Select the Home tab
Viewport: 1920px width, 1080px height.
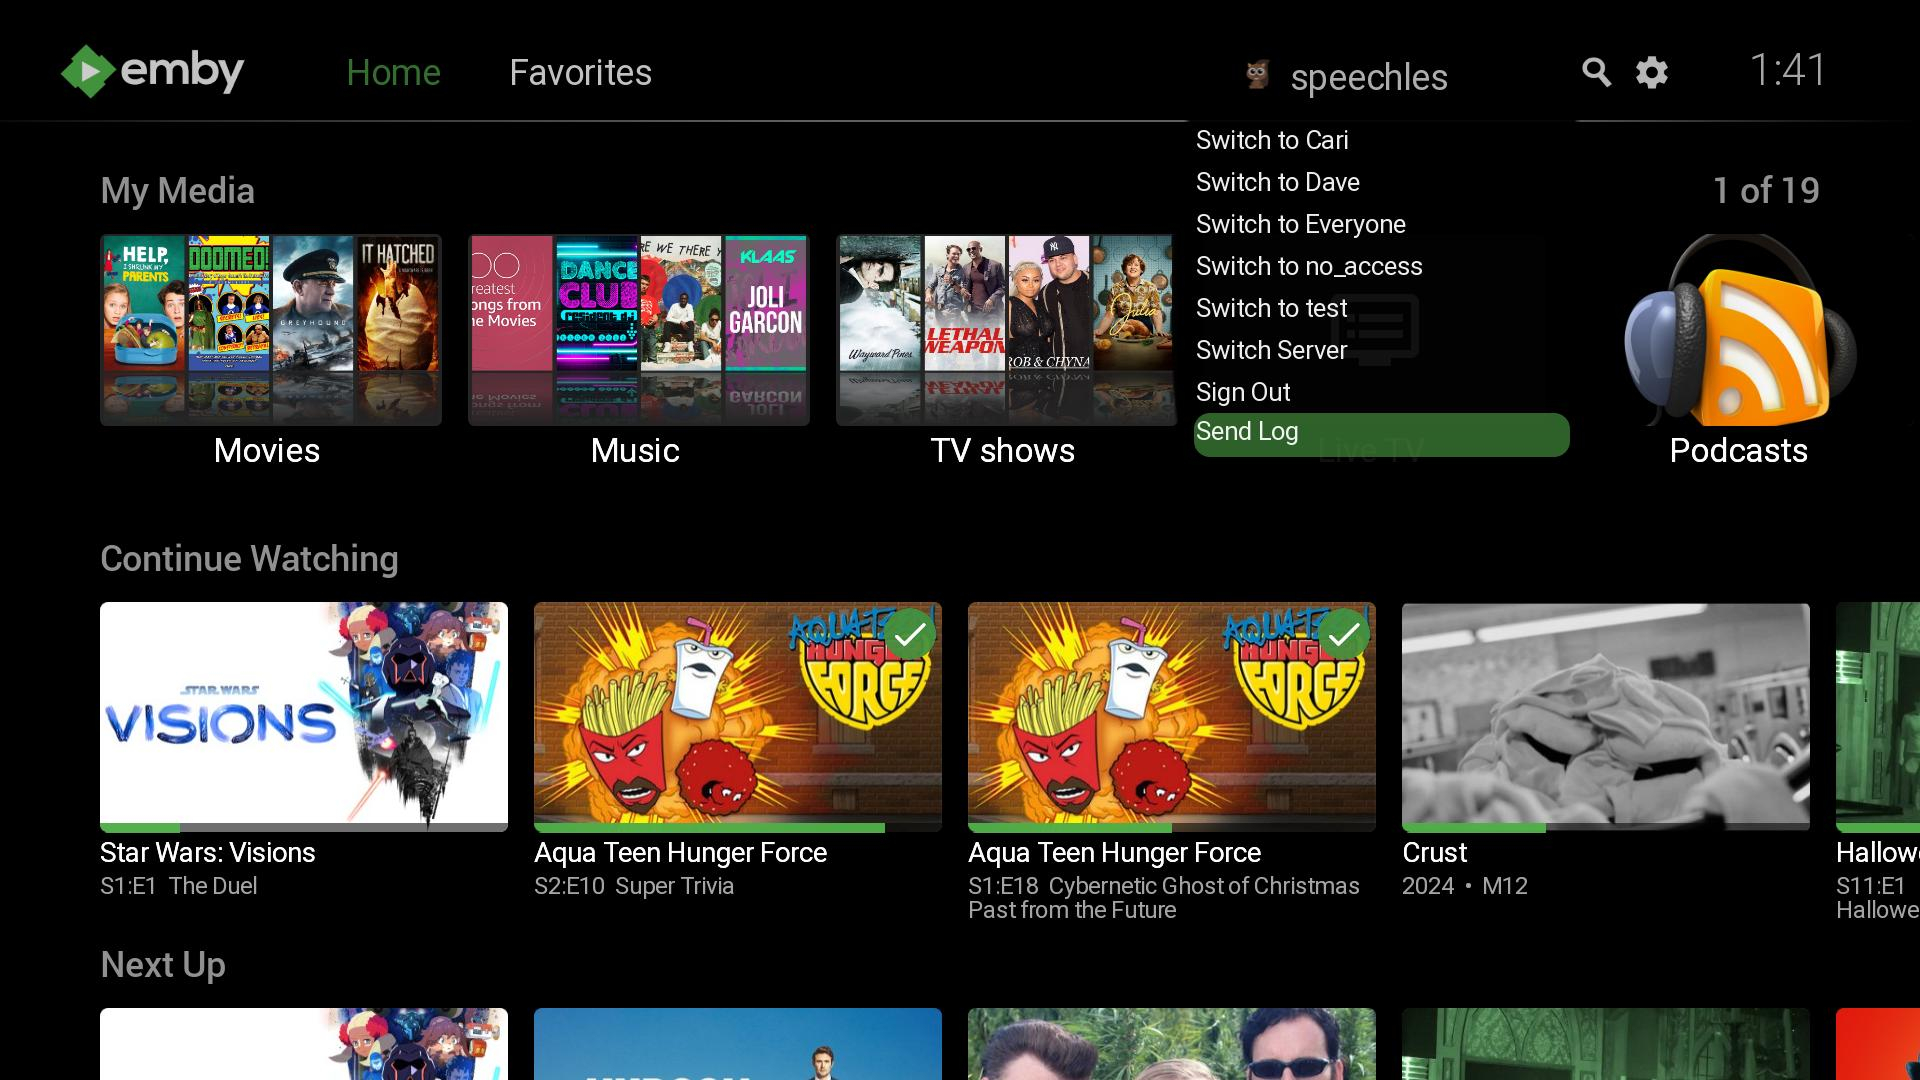(x=393, y=72)
